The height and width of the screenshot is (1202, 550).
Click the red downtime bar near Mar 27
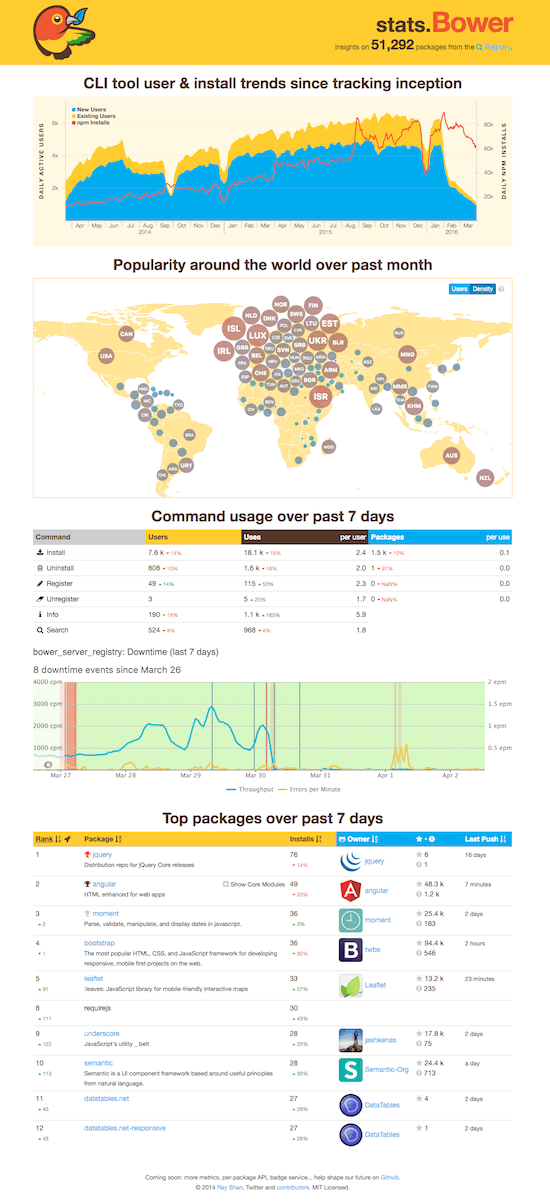pyautogui.click(x=69, y=726)
